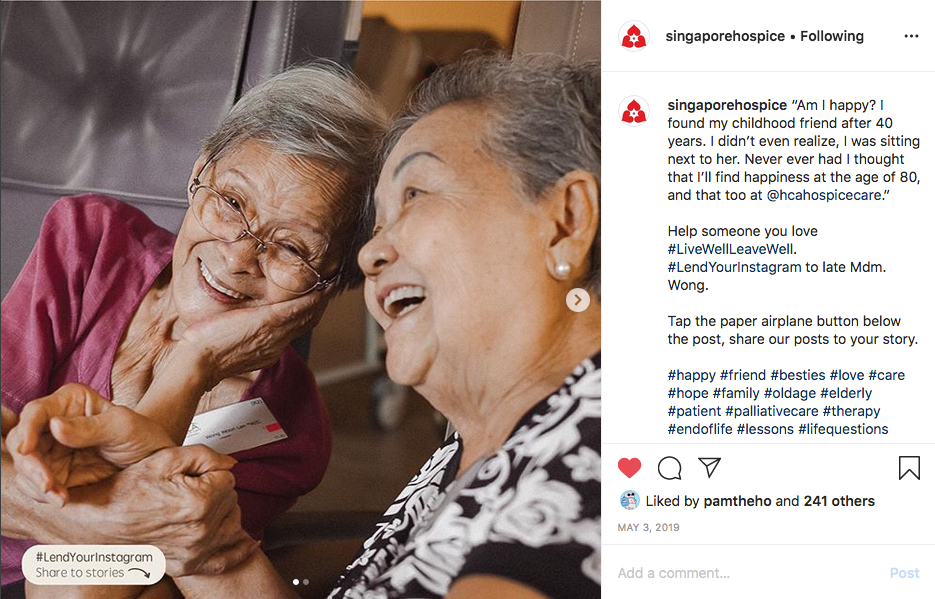The height and width of the screenshot is (599, 935).
Task: Go to next photo with carousel arrow
Action: point(577,300)
